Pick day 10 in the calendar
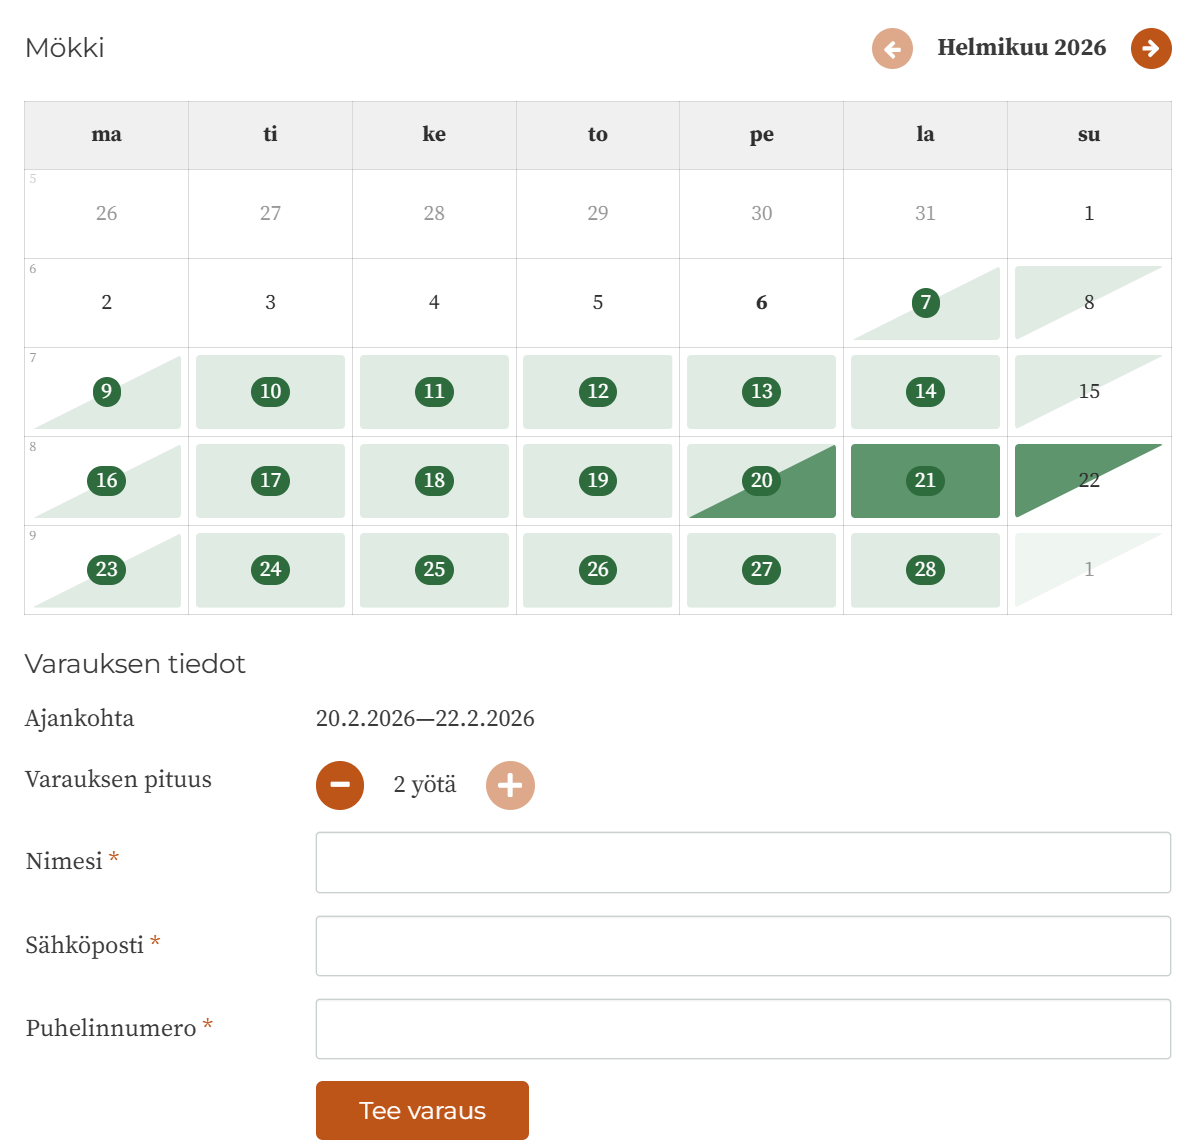 pyautogui.click(x=270, y=392)
